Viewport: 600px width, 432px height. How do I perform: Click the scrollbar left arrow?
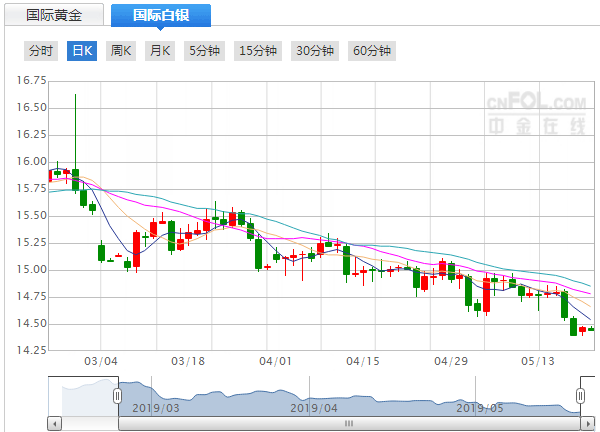coord(54,424)
